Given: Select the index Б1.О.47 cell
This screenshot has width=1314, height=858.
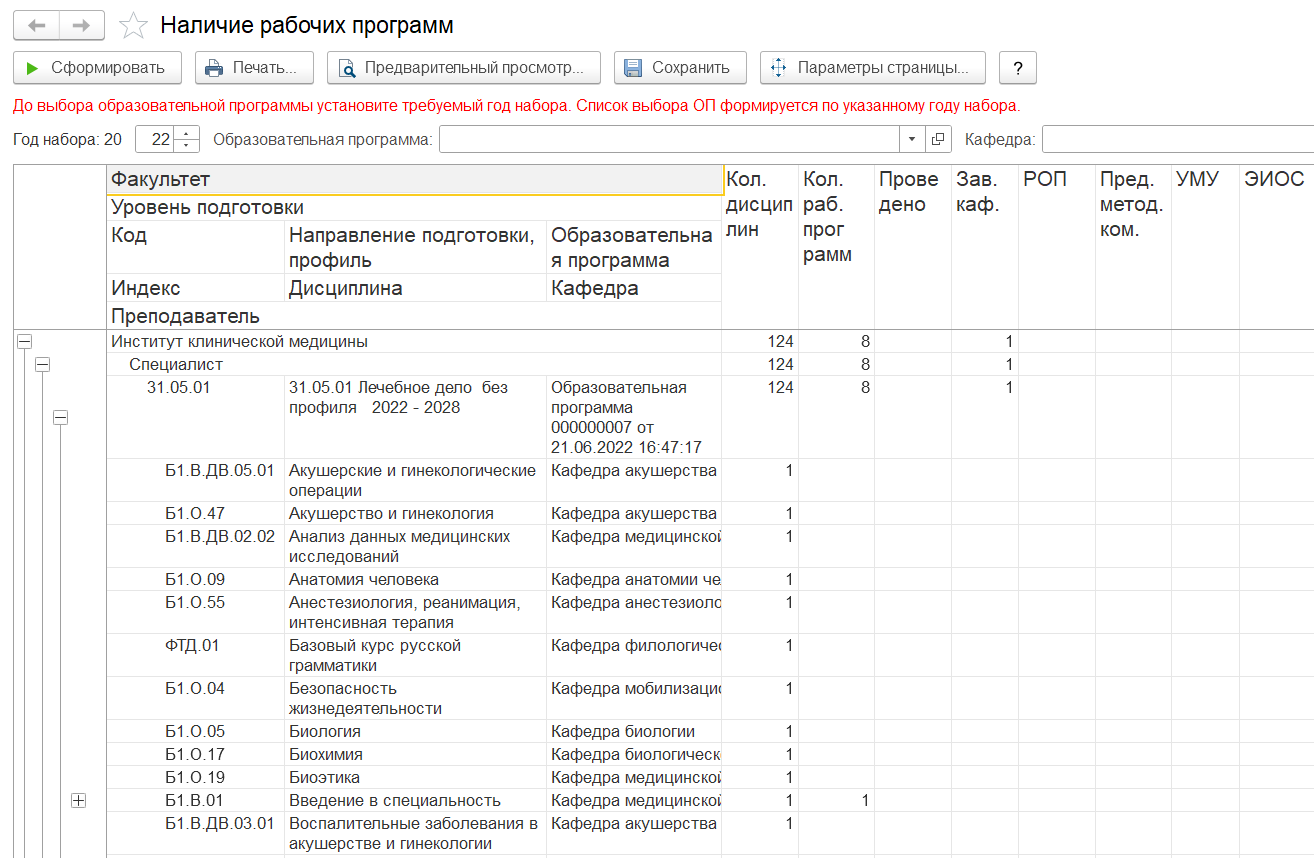Looking at the screenshot, I should click(196, 513).
